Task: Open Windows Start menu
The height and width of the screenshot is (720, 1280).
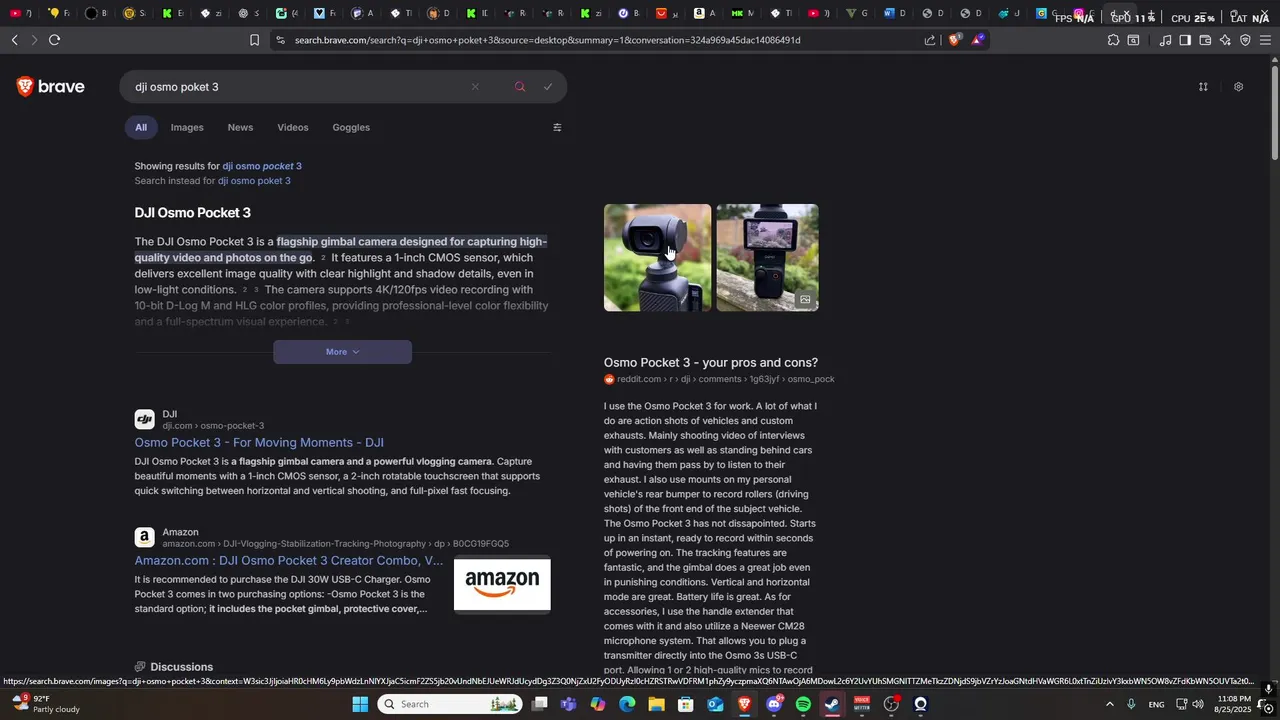Action: [360, 704]
